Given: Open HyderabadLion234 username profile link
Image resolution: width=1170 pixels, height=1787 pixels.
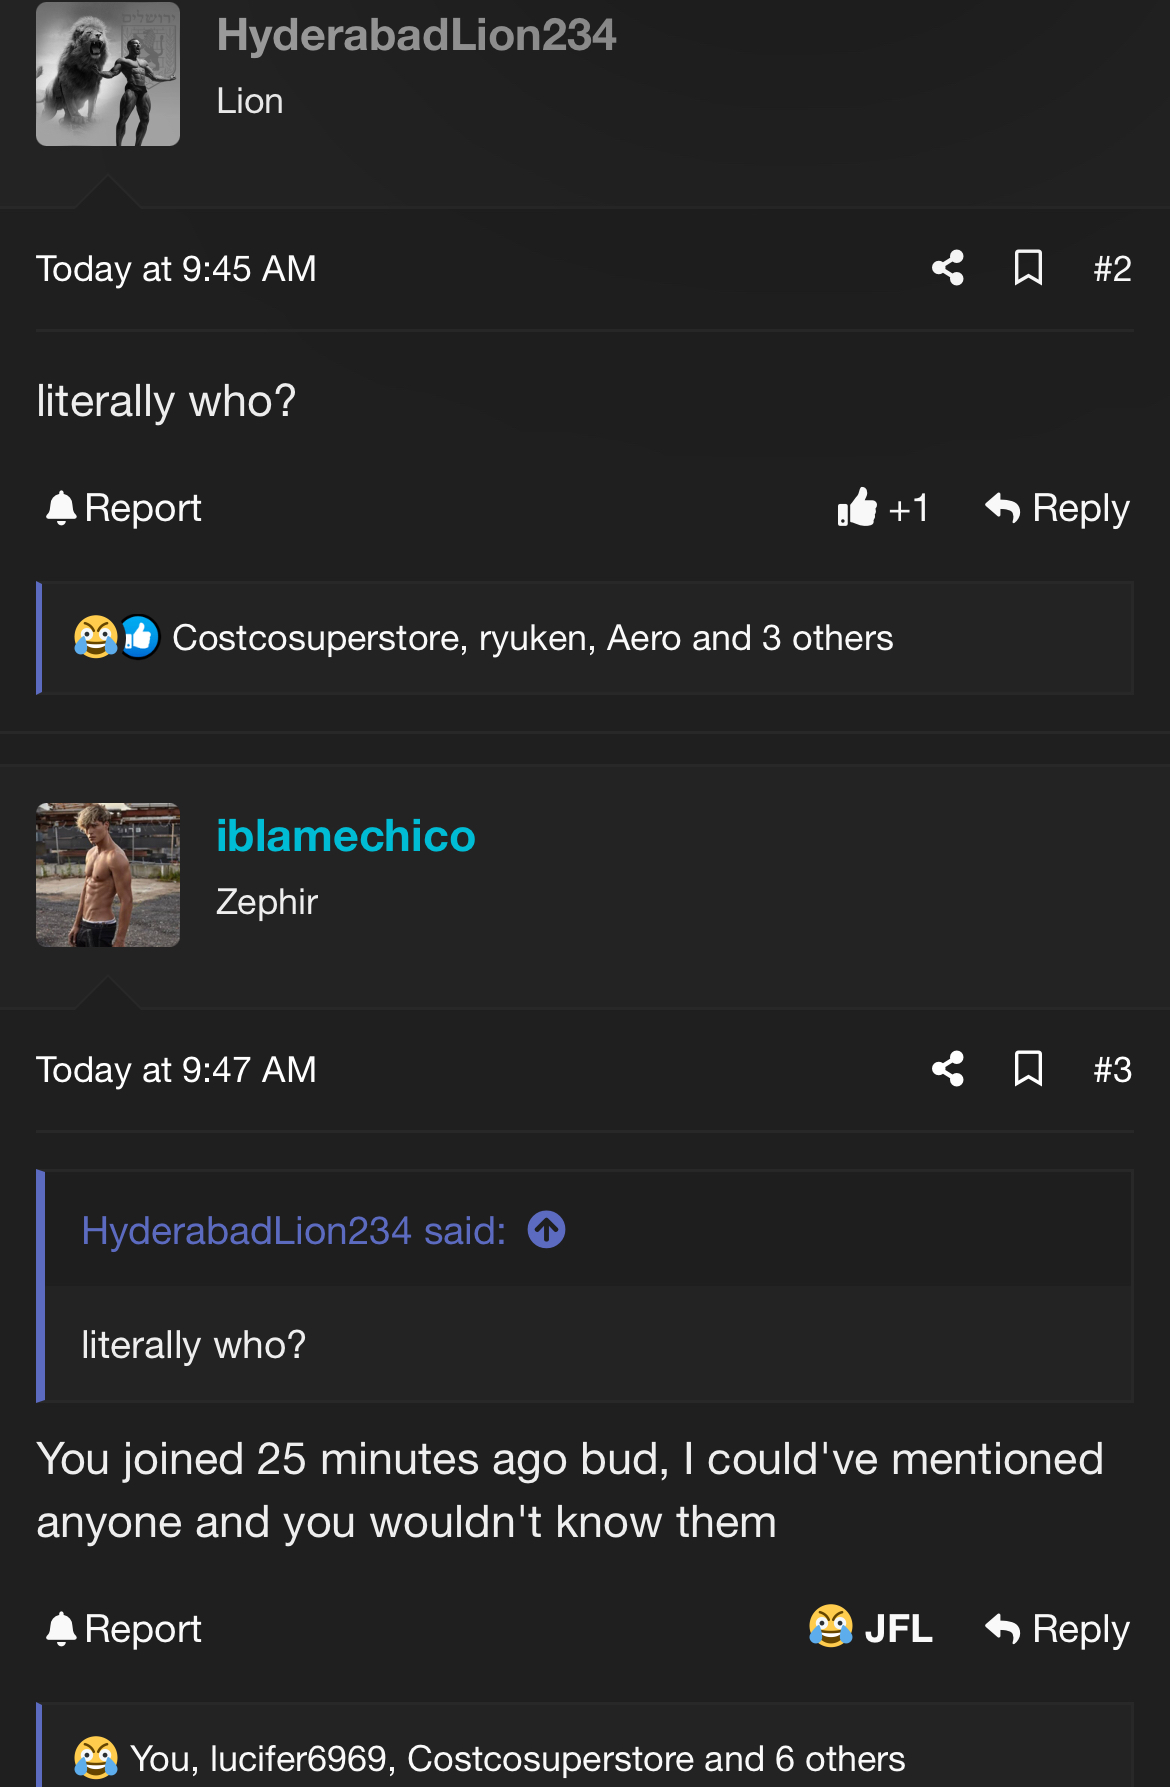Looking at the screenshot, I should [x=416, y=36].
